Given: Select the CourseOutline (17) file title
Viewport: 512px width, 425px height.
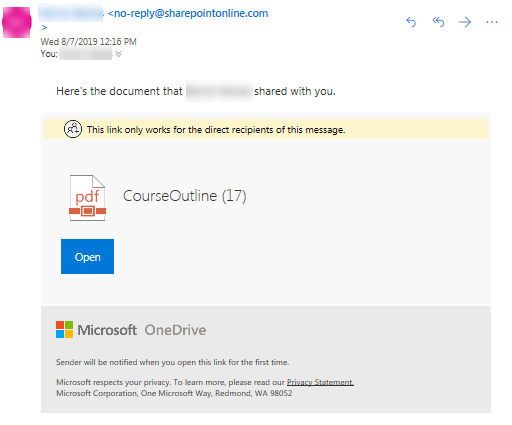Looking at the screenshot, I should tap(185, 196).
